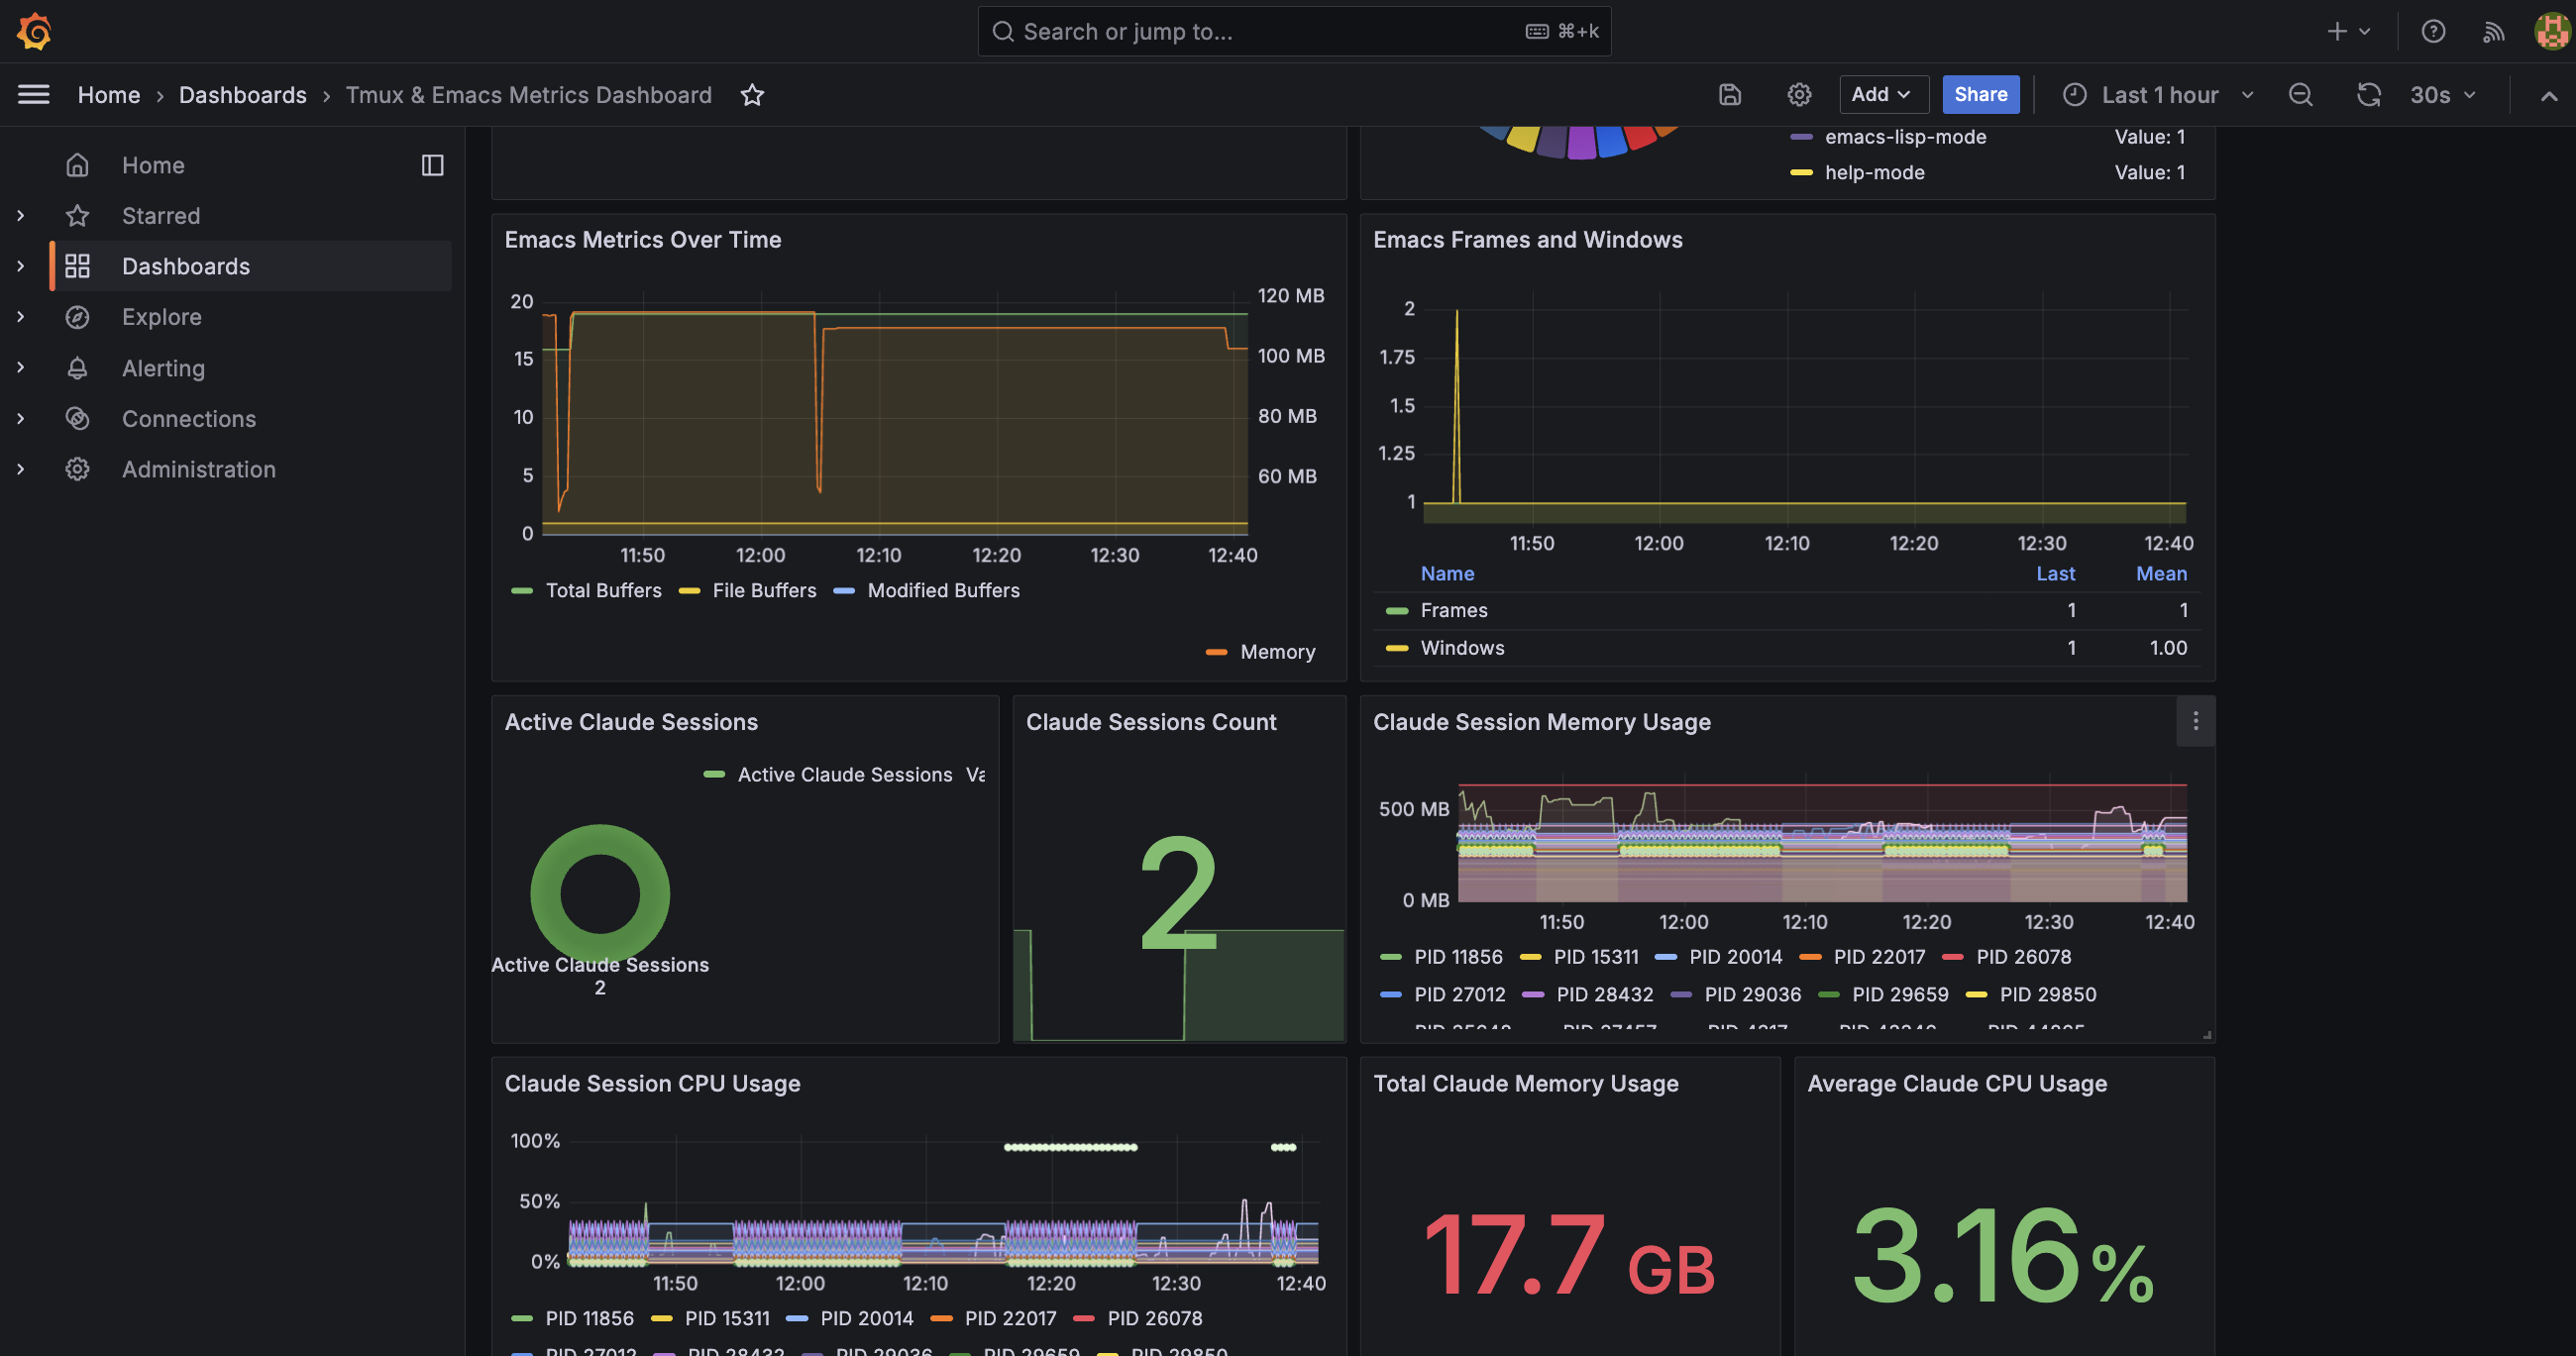This screenshot has height=1356, width=2576.
Task: Open Explore in the sidebar
Action: click(162, 317)
